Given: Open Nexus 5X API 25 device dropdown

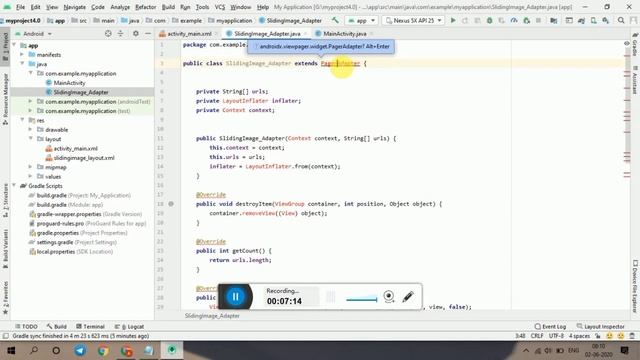Looking at the screenshot, I should pyautogui.click(x=413, y=20).
